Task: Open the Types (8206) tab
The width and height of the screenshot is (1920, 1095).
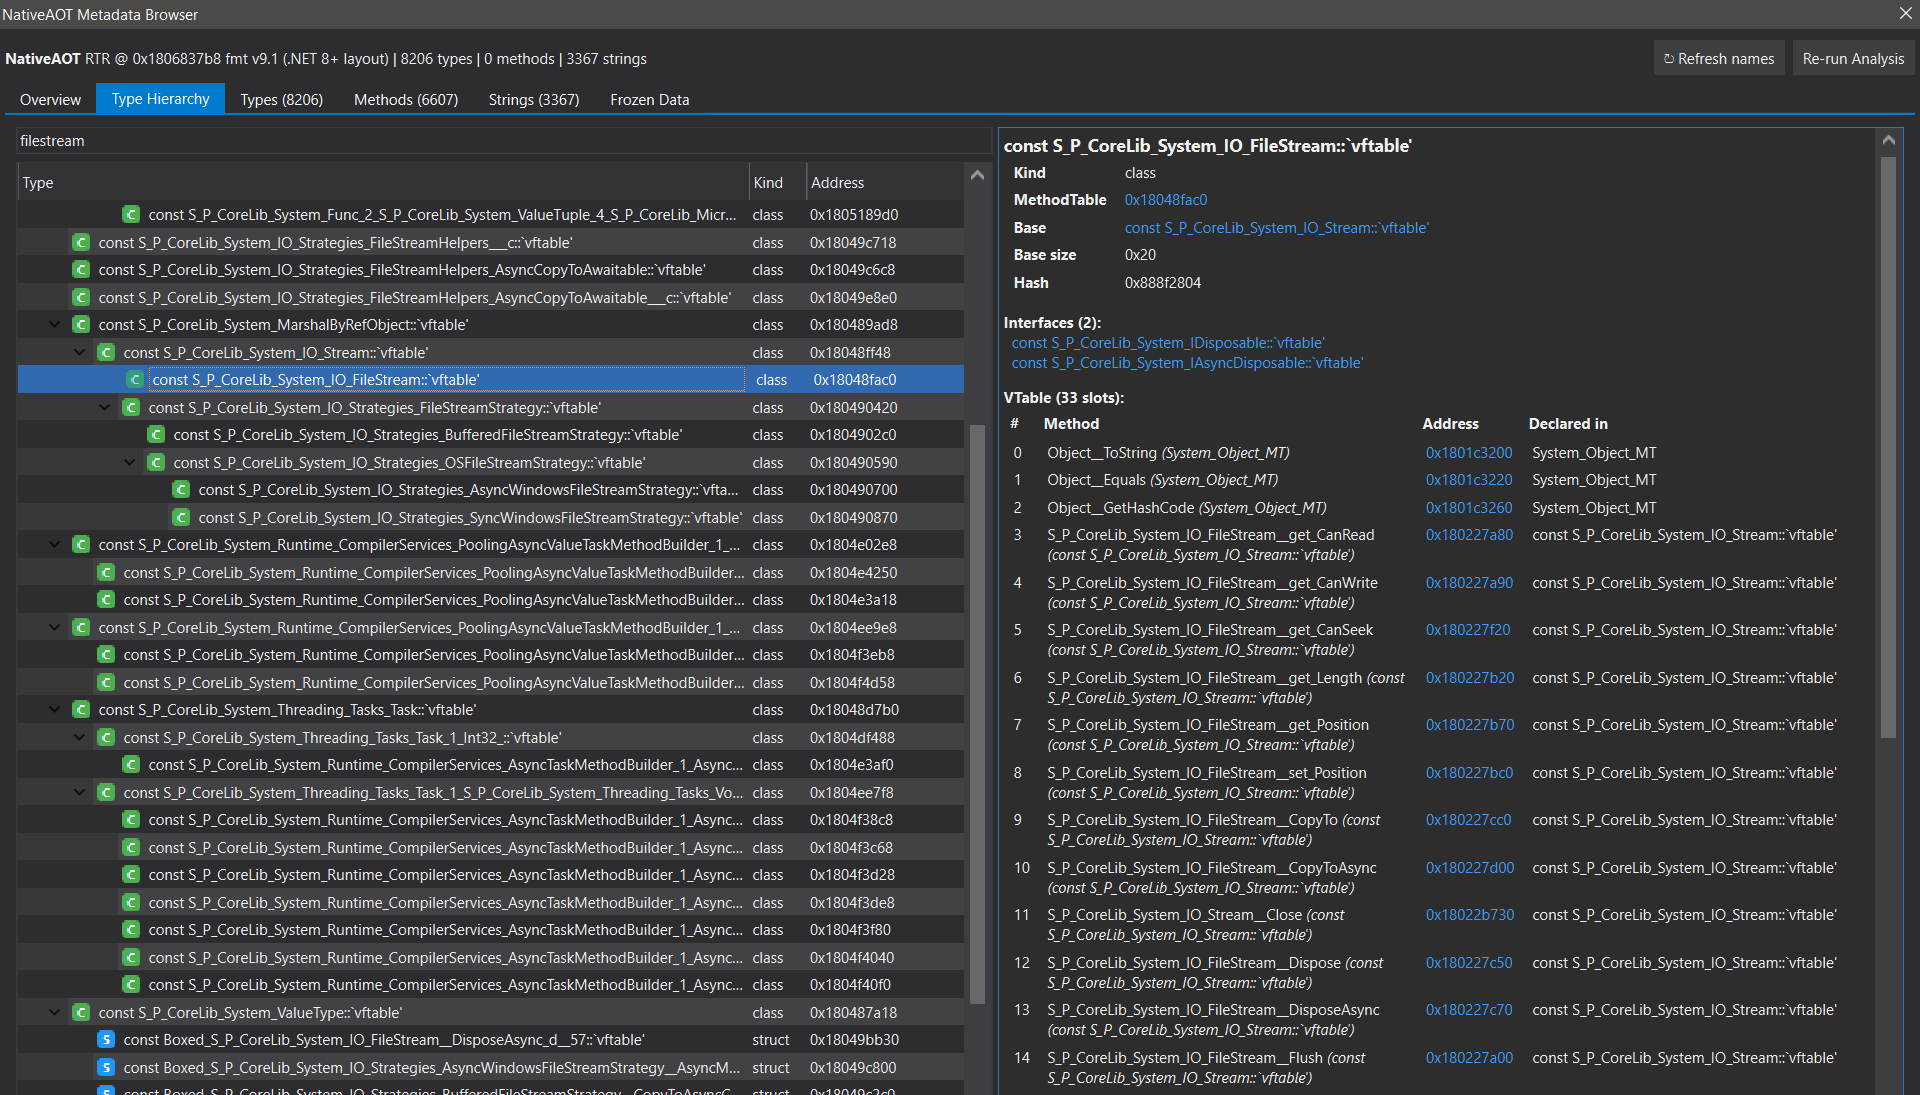Action: tap(282, 100)
